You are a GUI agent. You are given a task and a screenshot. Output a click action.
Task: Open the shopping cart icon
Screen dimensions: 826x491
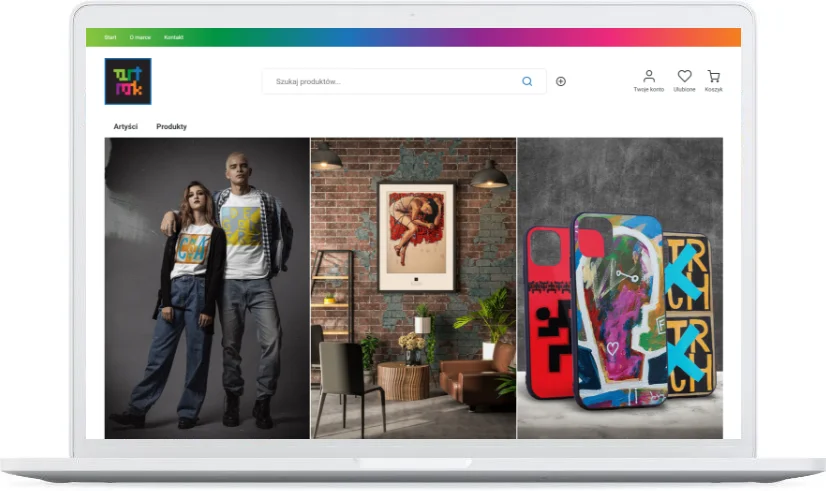[x=713, y=76]
